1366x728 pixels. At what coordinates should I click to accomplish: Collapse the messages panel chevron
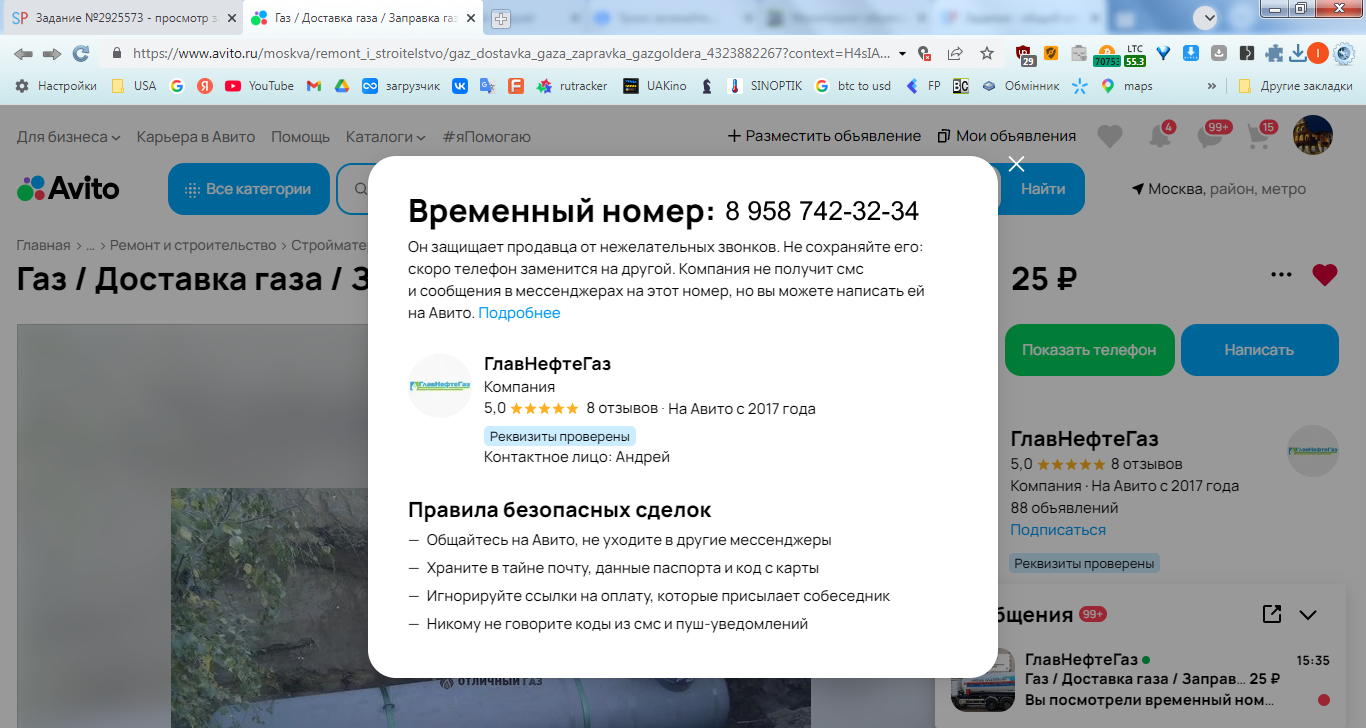click(x=1308, y=615)
